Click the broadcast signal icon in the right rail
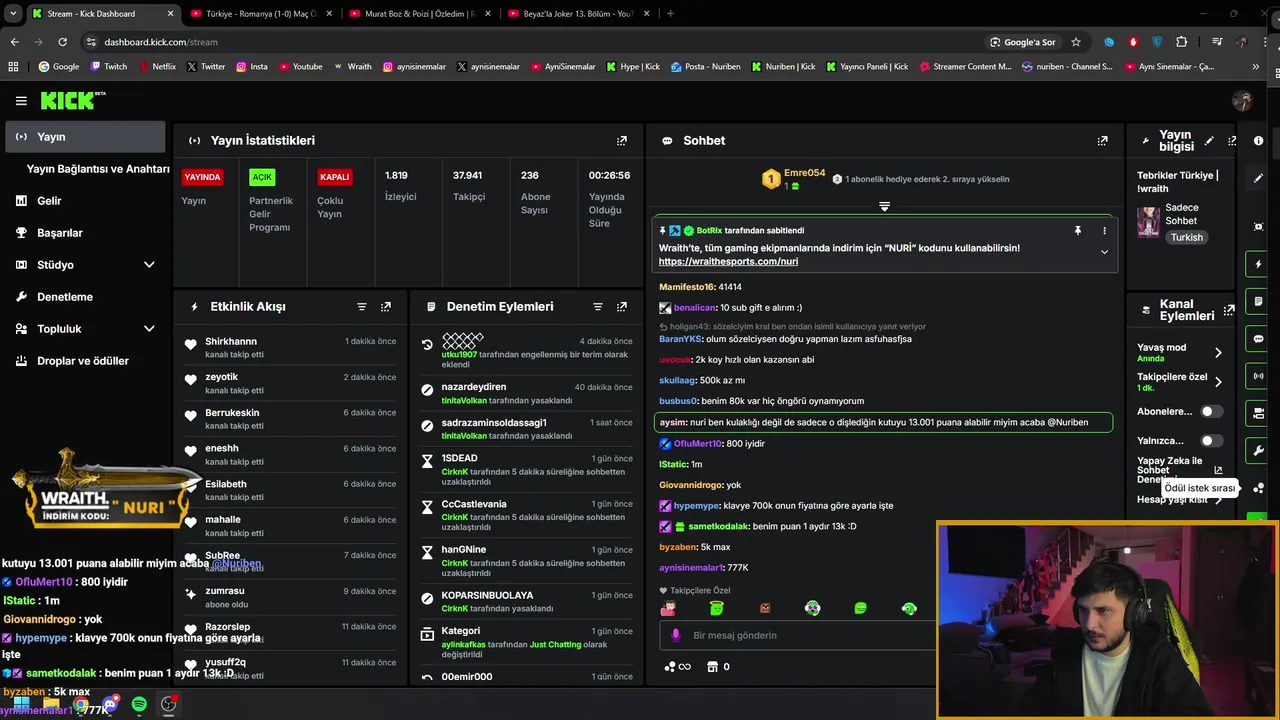This screenshot has height=720, width=1280. click(1259, 376)
